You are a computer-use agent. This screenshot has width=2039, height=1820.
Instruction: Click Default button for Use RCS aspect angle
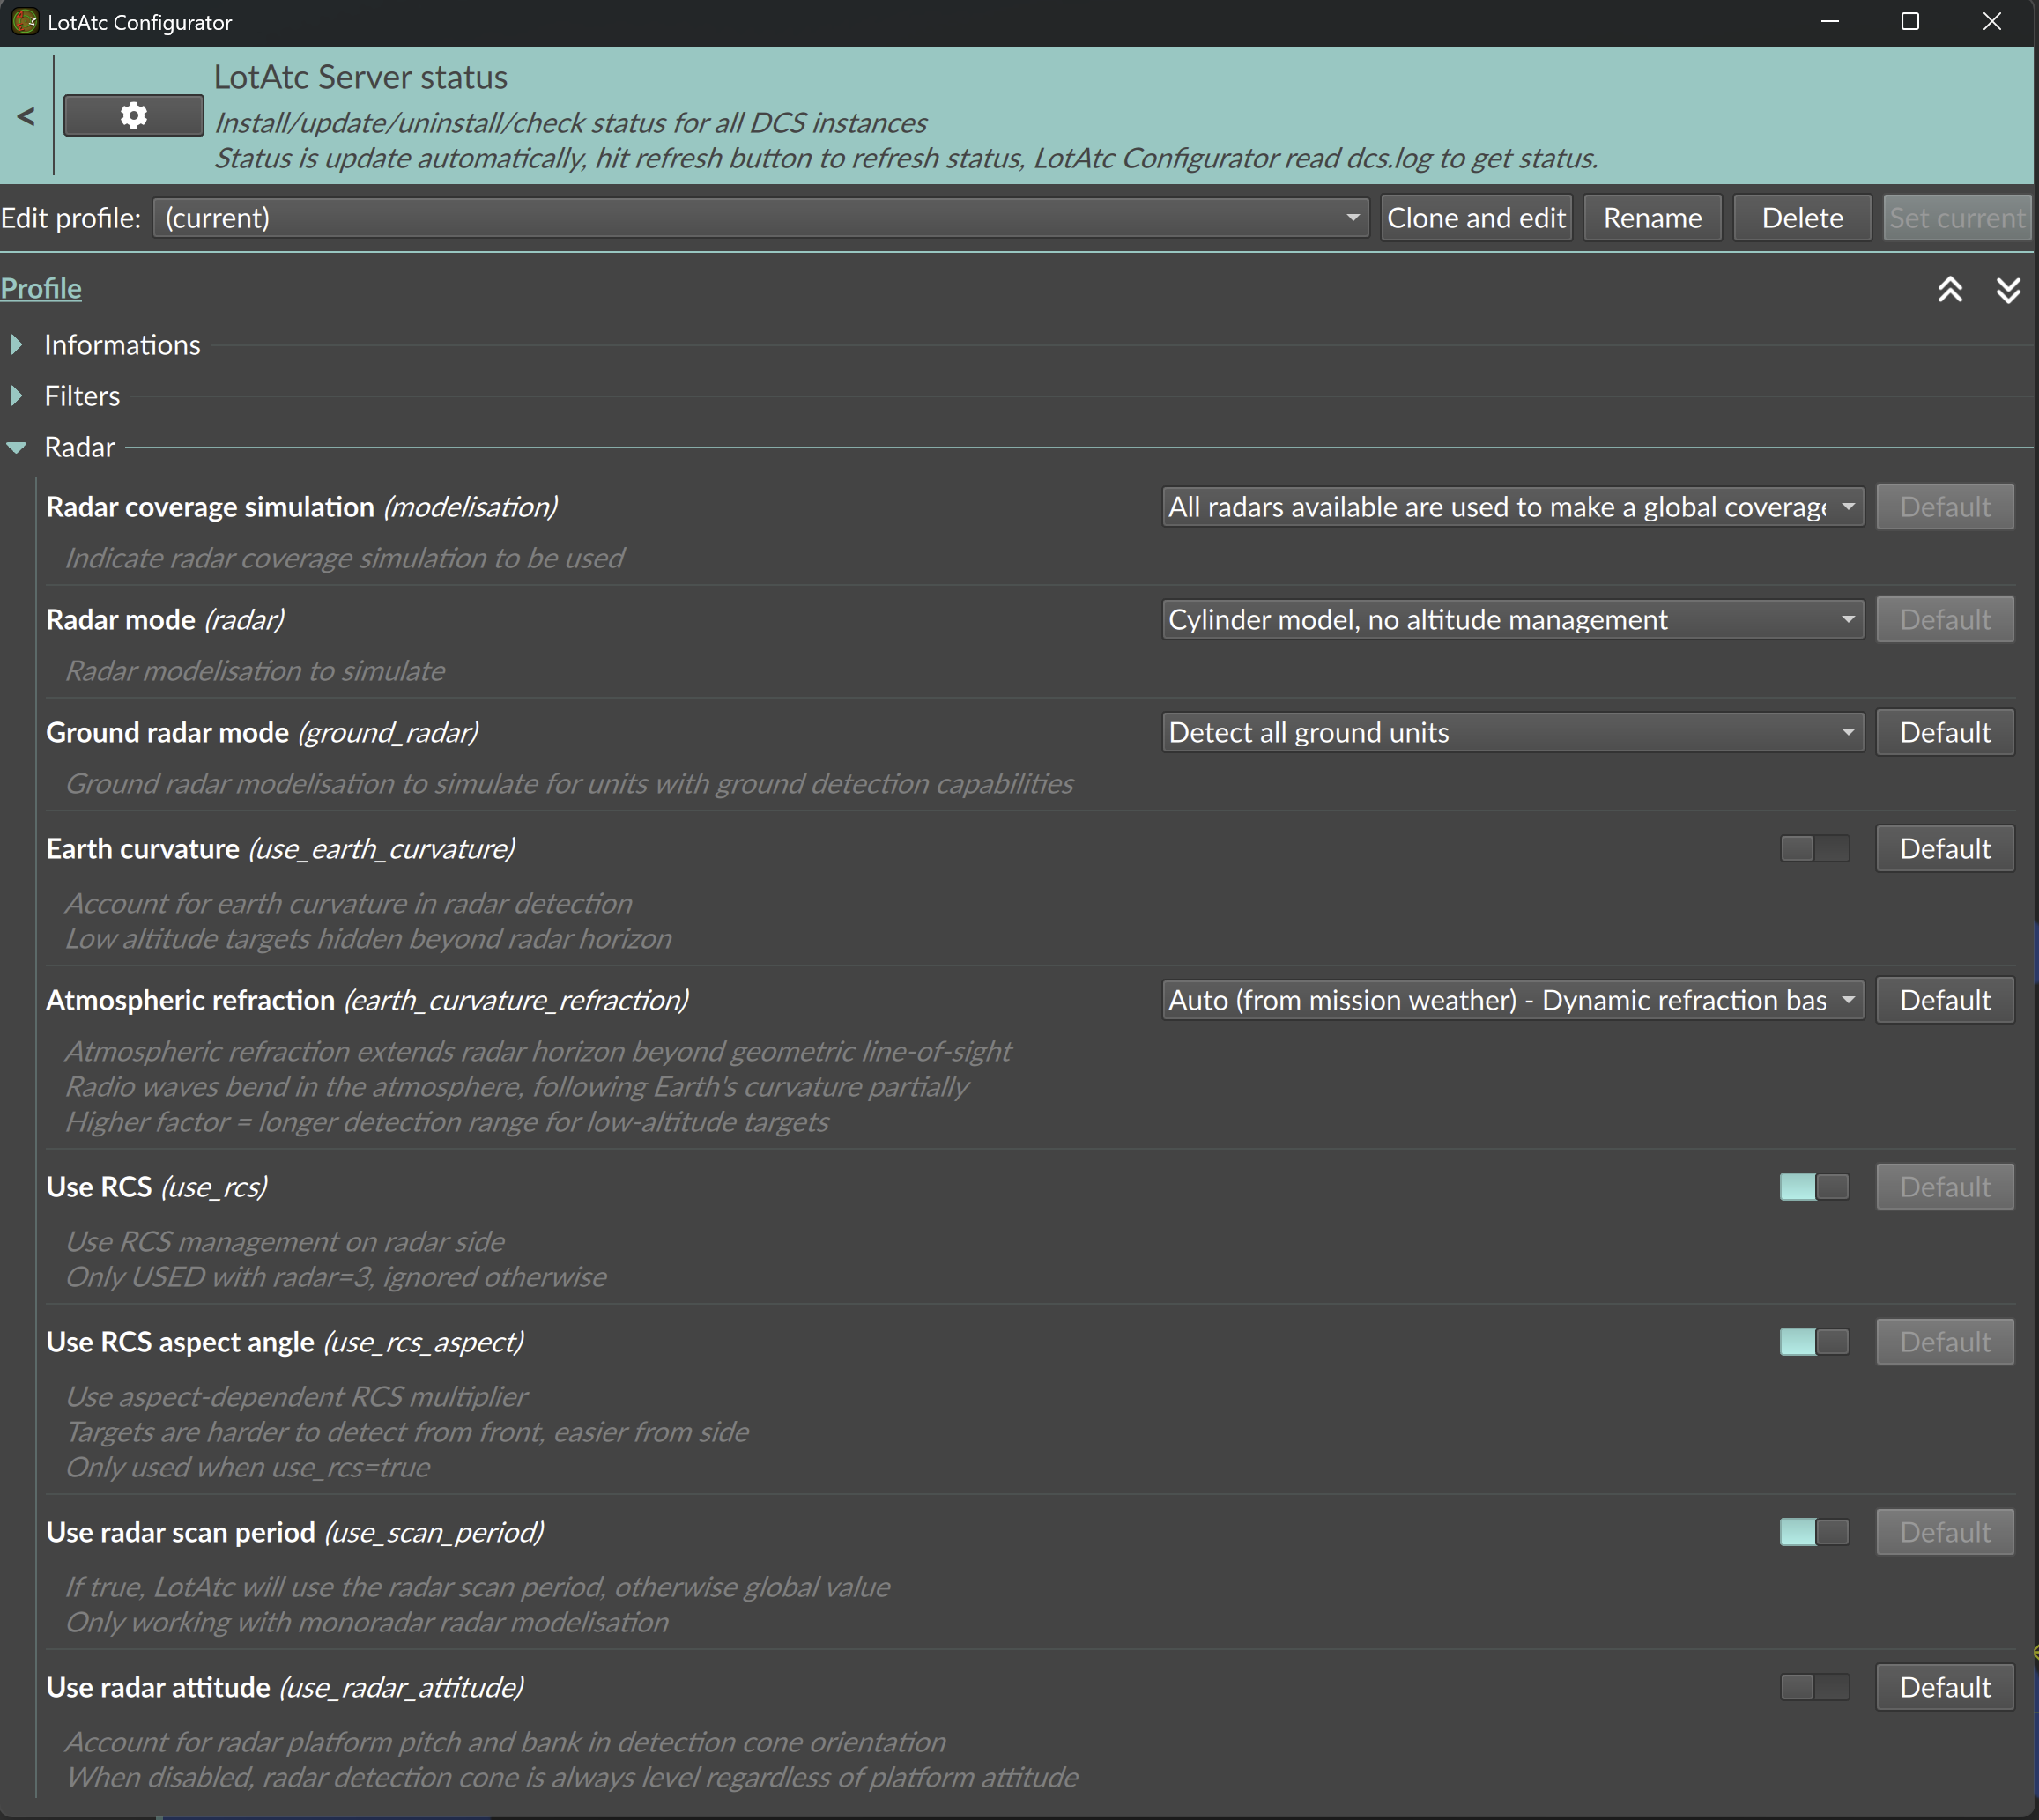1944,1342
